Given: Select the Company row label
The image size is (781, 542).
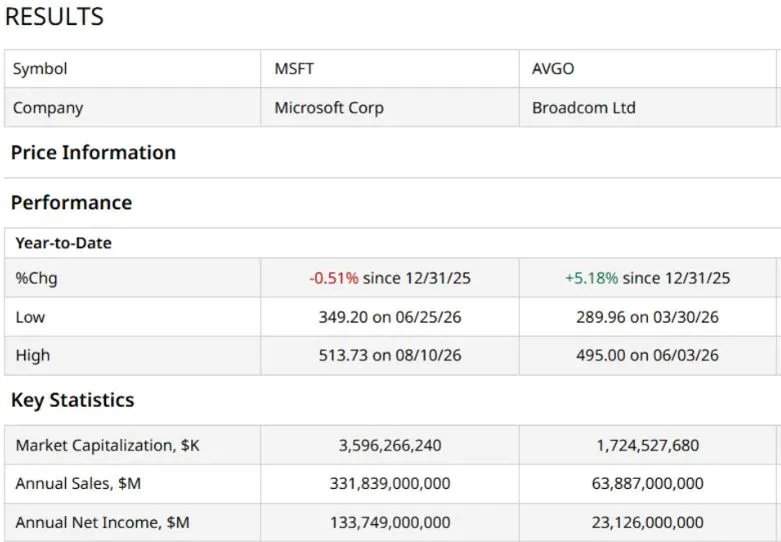Looking at the screenshot, I should coord(48,108).
